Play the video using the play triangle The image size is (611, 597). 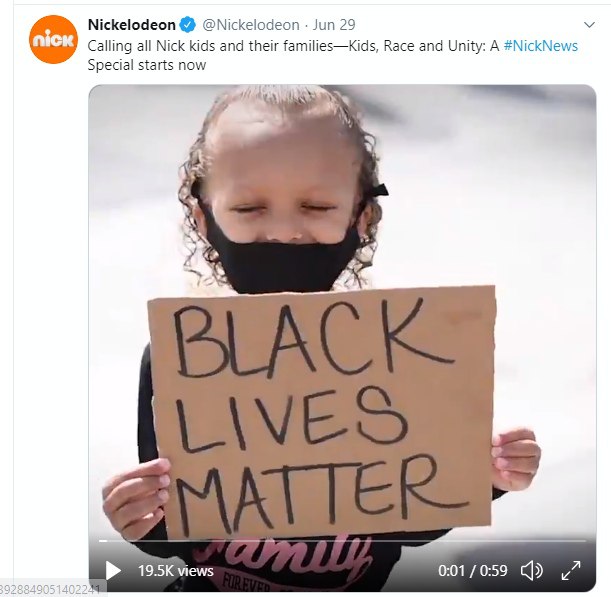(113, 571)
